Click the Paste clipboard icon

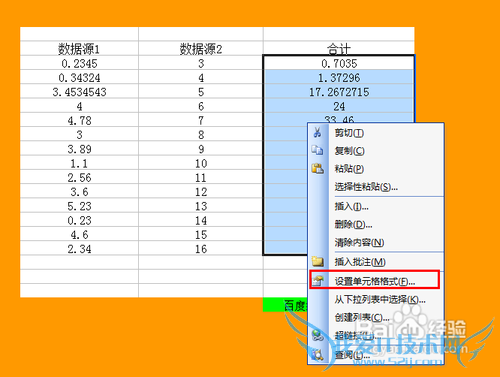pos(317,168)
